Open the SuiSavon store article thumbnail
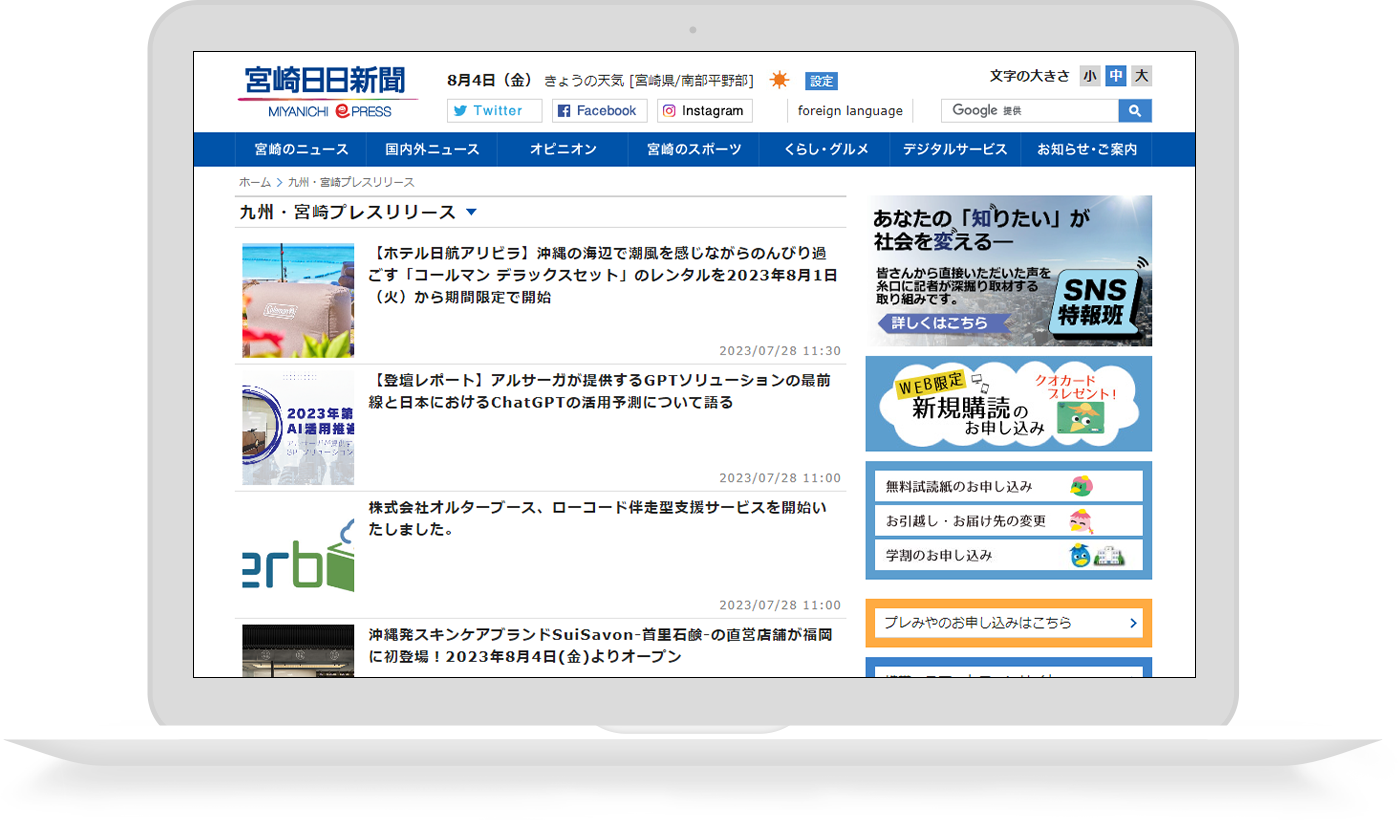 298,651
